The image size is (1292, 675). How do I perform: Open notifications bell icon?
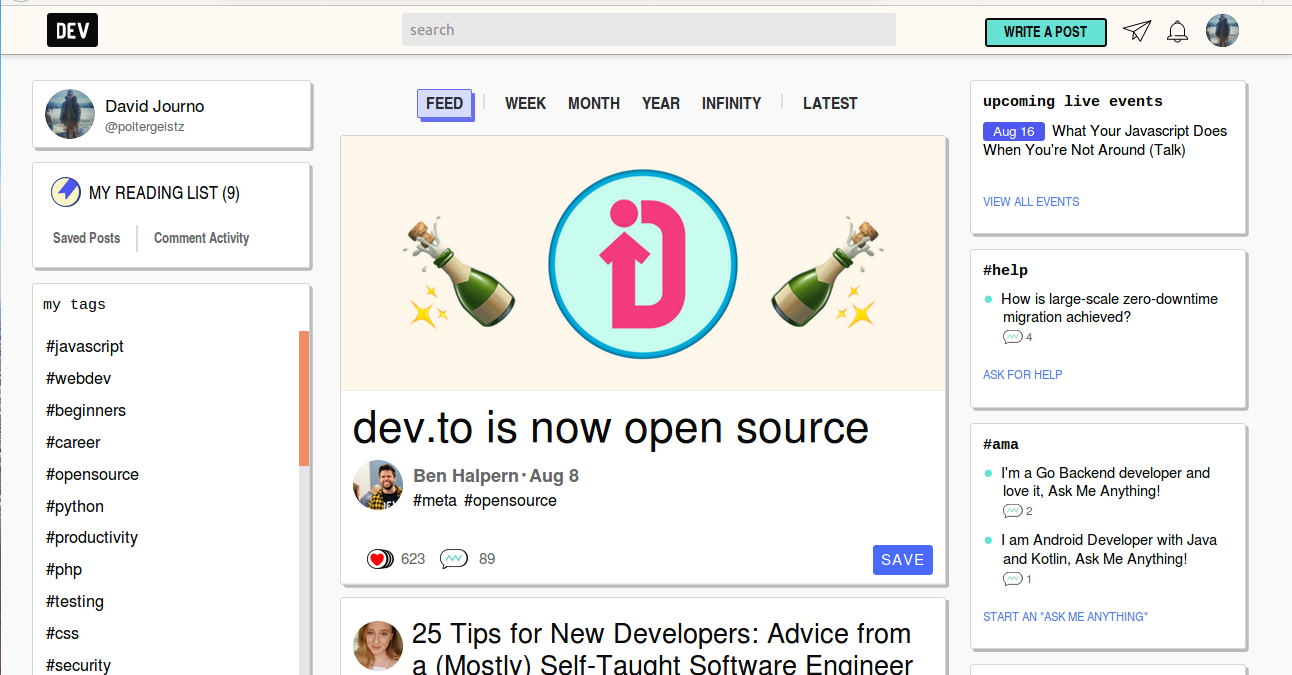1178,31
